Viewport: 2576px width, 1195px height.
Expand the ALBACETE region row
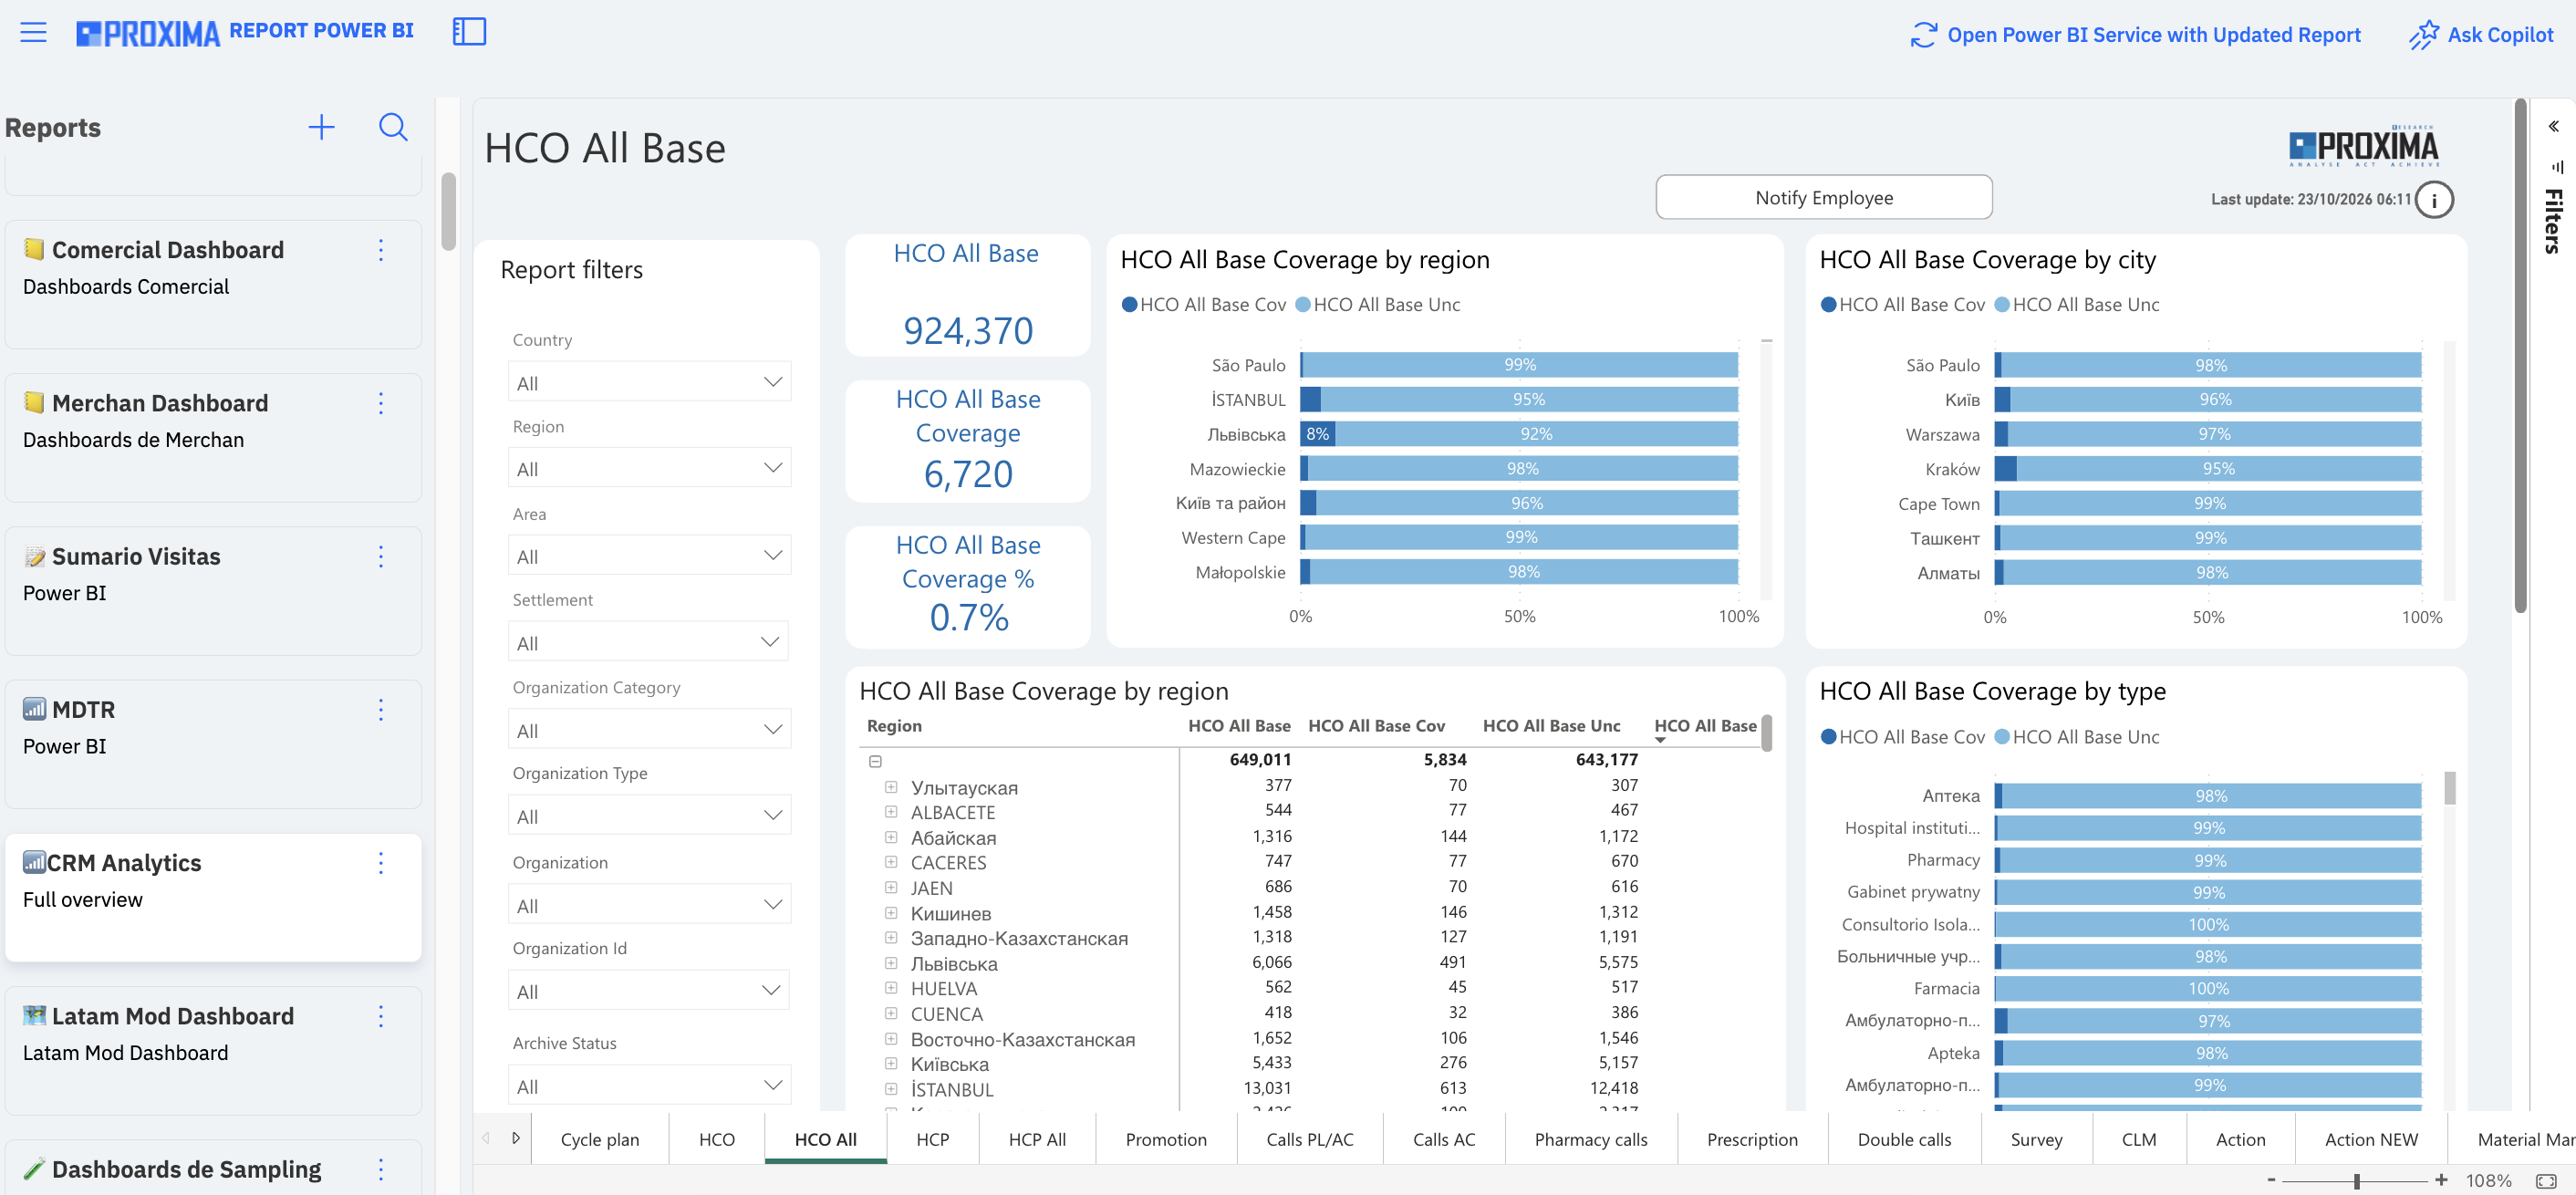coord(890,812)
